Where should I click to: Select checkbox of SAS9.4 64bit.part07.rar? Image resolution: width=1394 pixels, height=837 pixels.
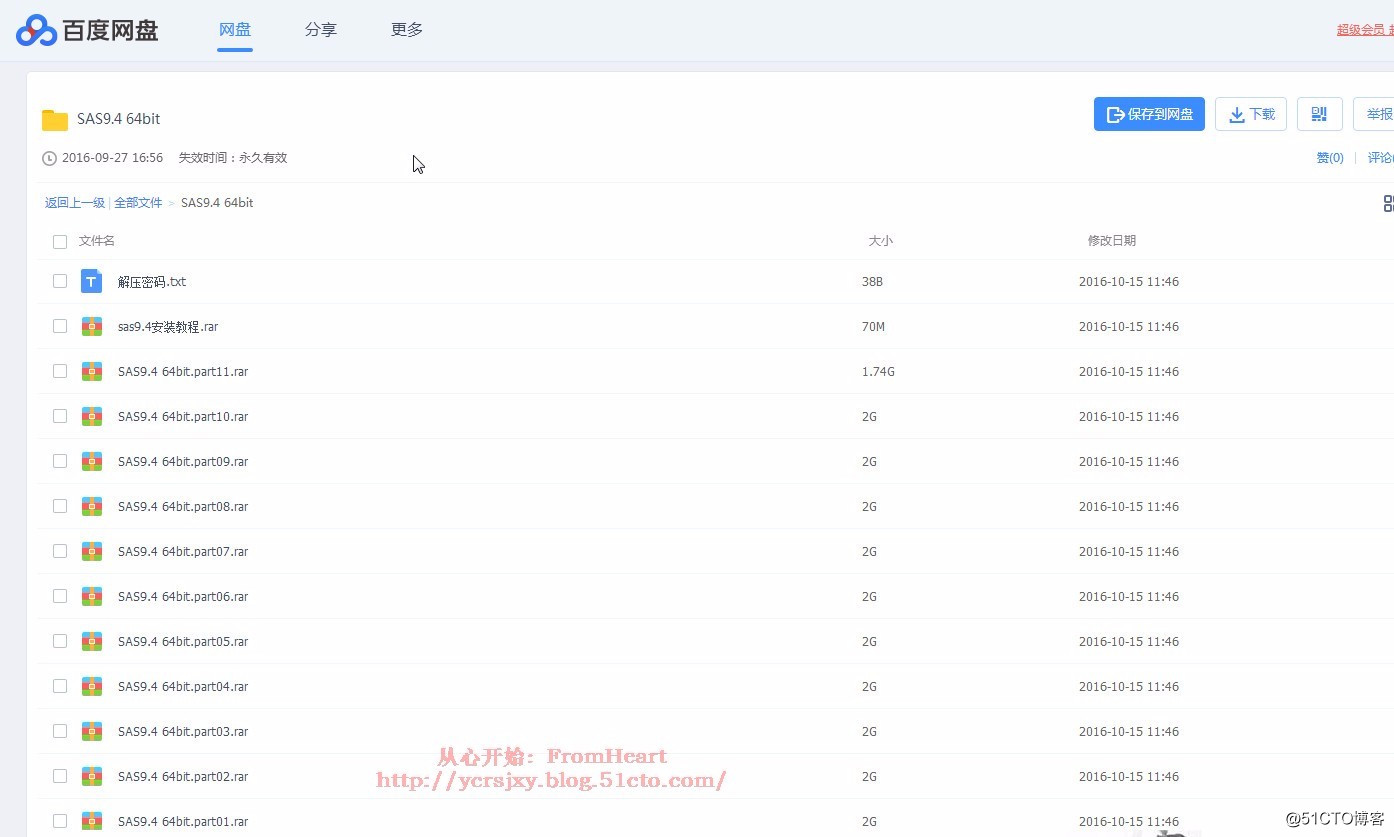(x=60, y=551)
